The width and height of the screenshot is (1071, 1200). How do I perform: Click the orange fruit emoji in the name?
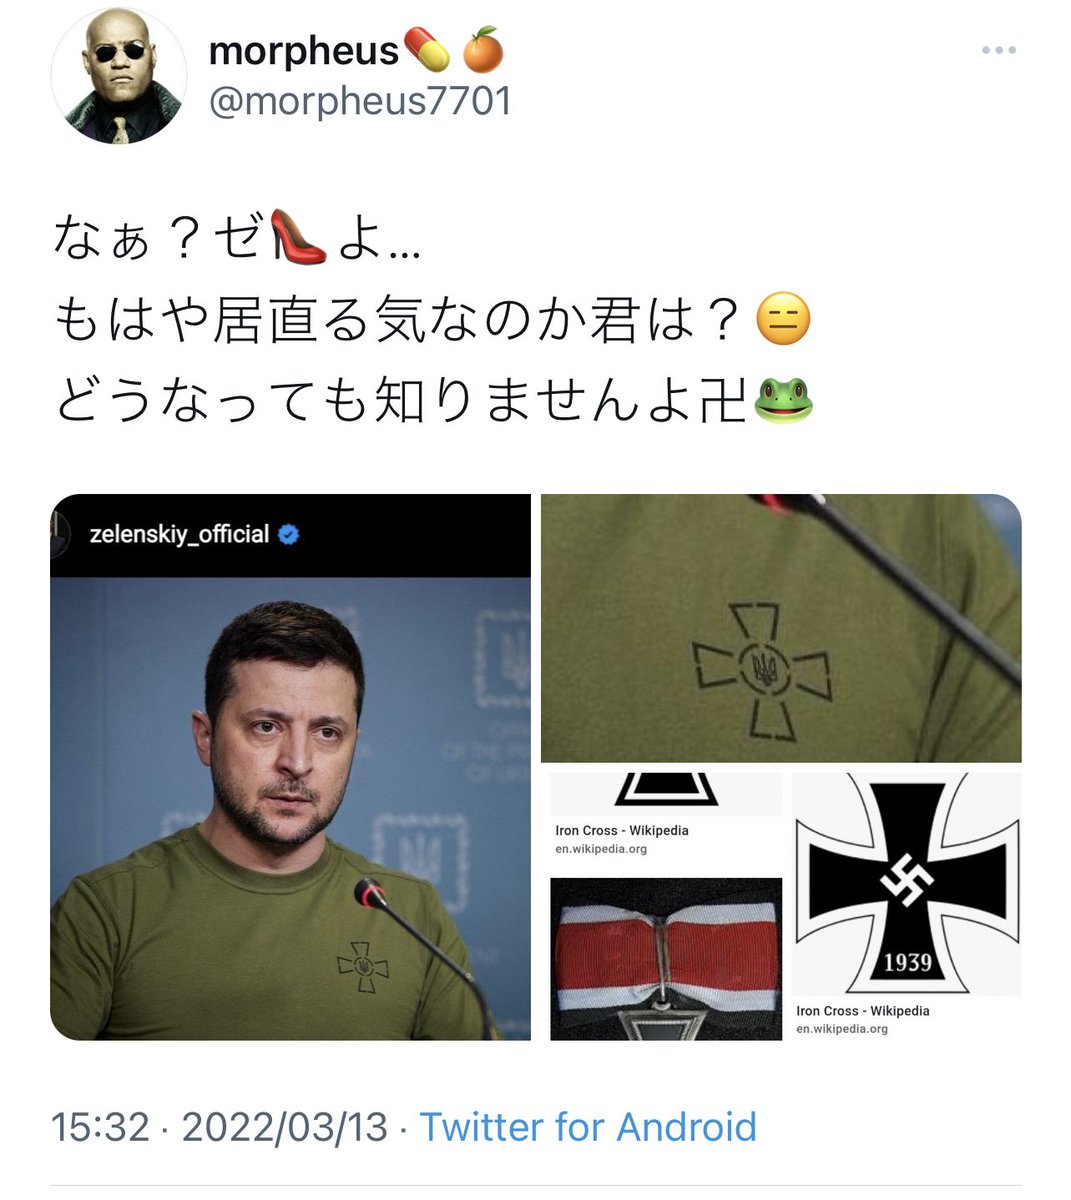point(483,50)
